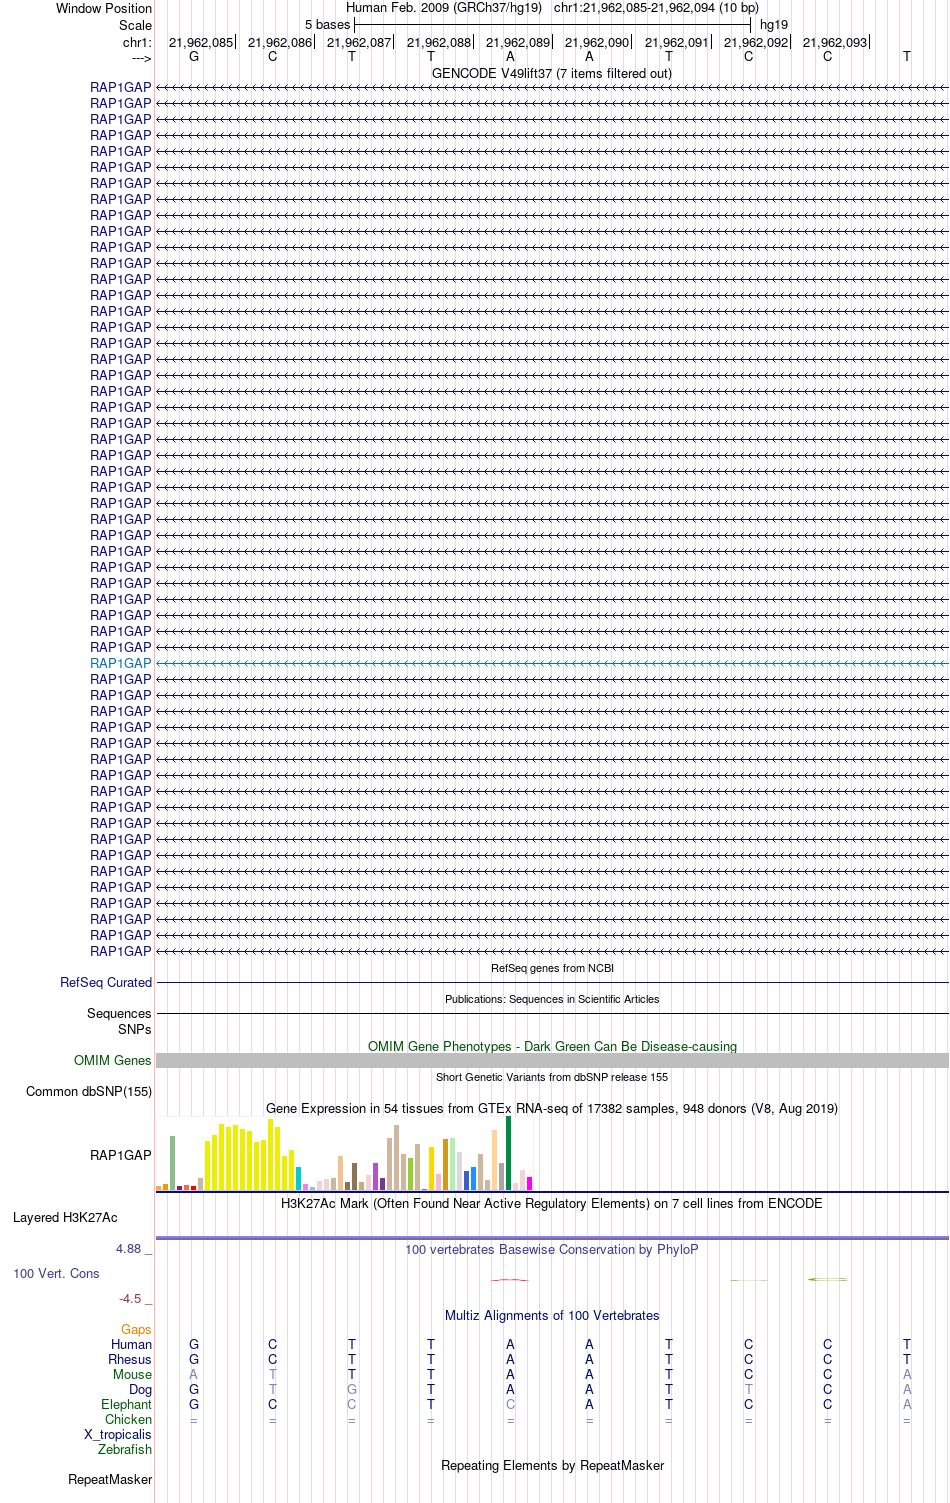Open the H3K27Ac Mark track title

[552, 1203]
